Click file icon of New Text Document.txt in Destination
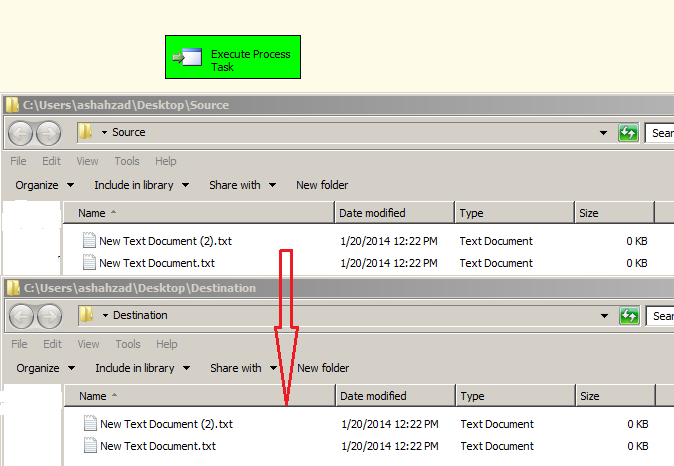The width and height of the screenshot is (674, 466). coord(90,445)
